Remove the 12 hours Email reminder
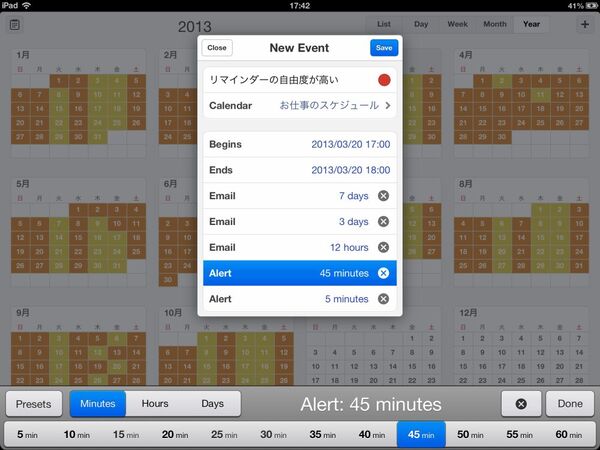 pyautogui.click(x=383, y=247)
